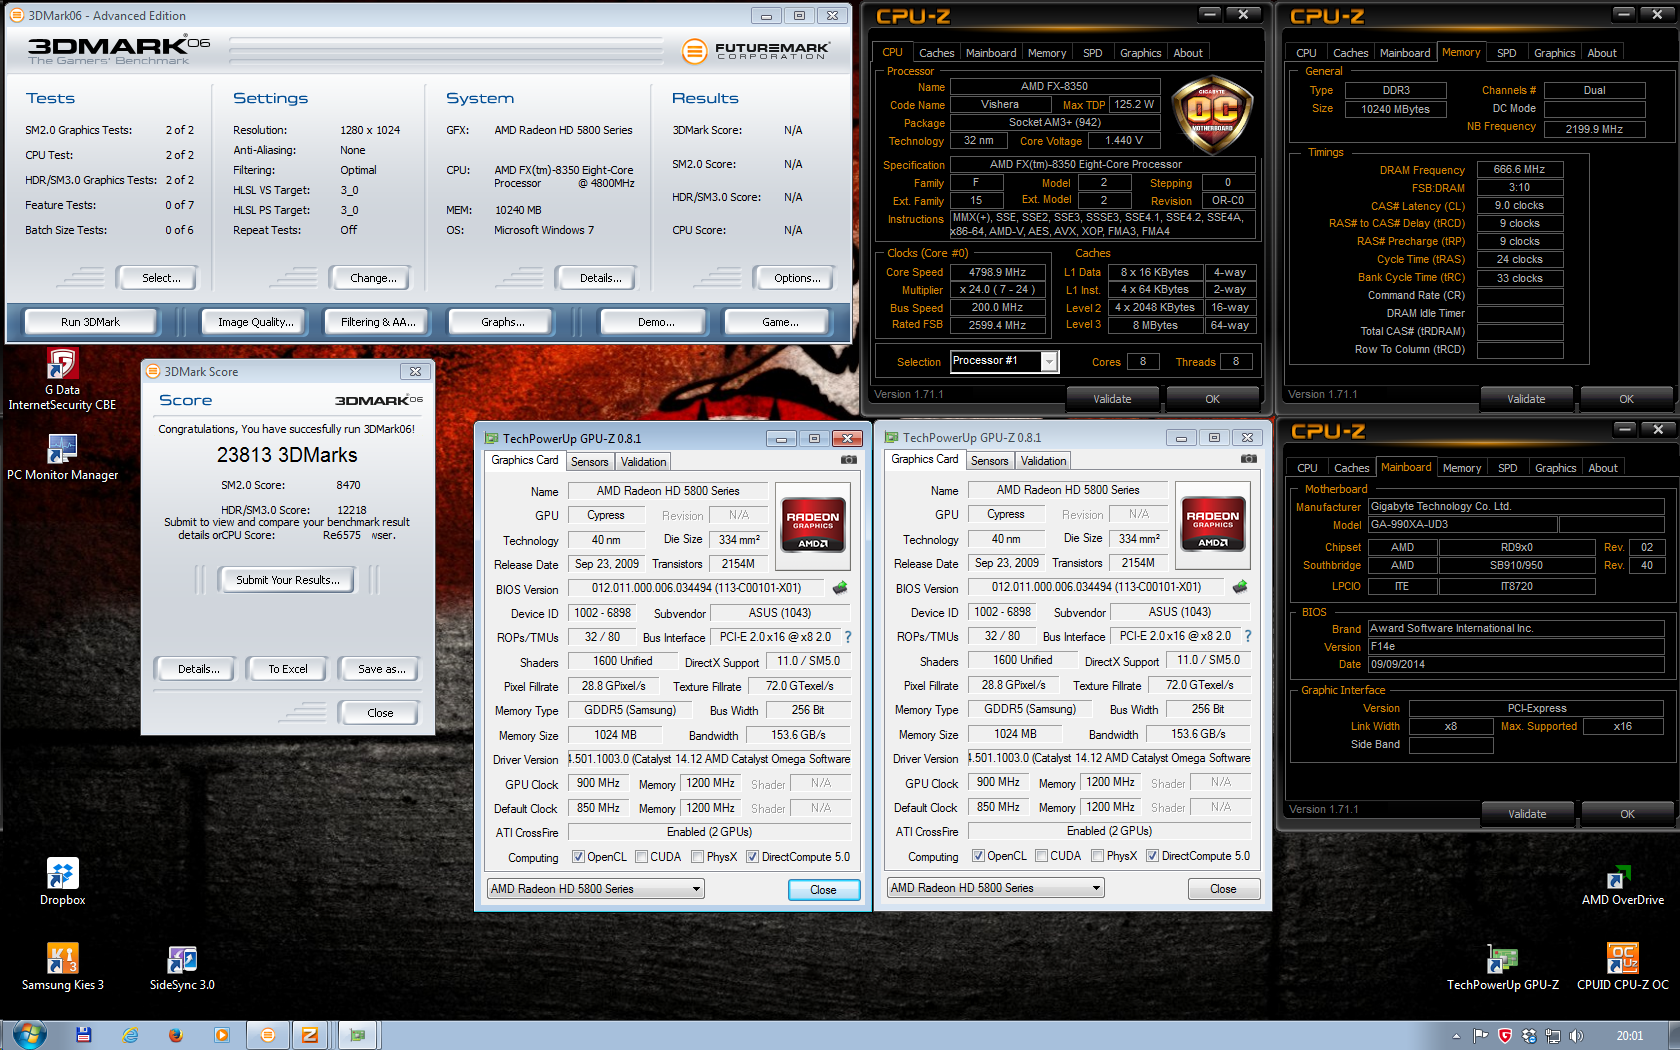Open Windows Media Player from taskbar
1680x1050 pixels.
(x=222, y=1035)
